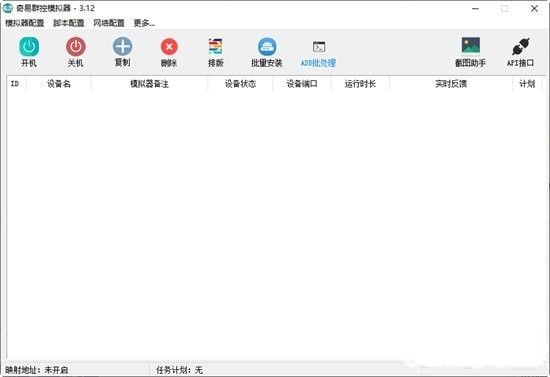Viewport: 550px width, 377px height.
Task: Click the app logo in title bar
Action: tap(8, 8)
